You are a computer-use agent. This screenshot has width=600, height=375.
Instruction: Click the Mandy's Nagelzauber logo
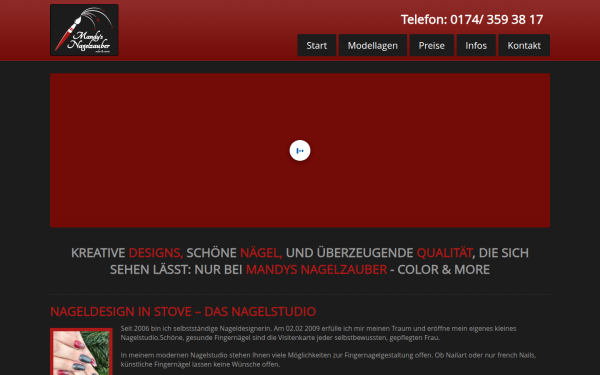[x=84, y=30]
